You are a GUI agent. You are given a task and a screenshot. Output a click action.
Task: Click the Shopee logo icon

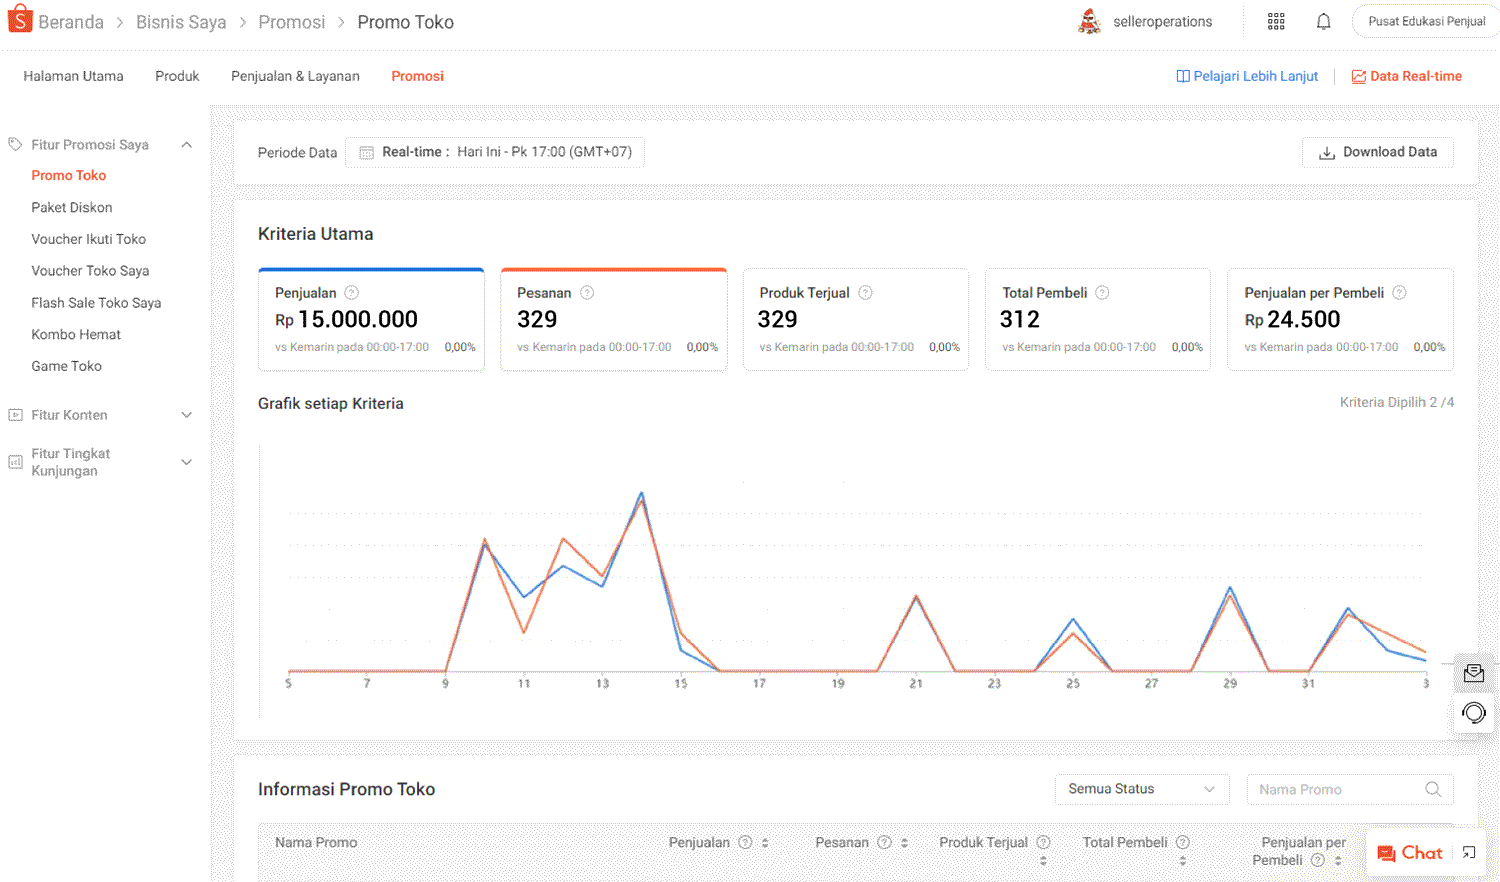19,20
